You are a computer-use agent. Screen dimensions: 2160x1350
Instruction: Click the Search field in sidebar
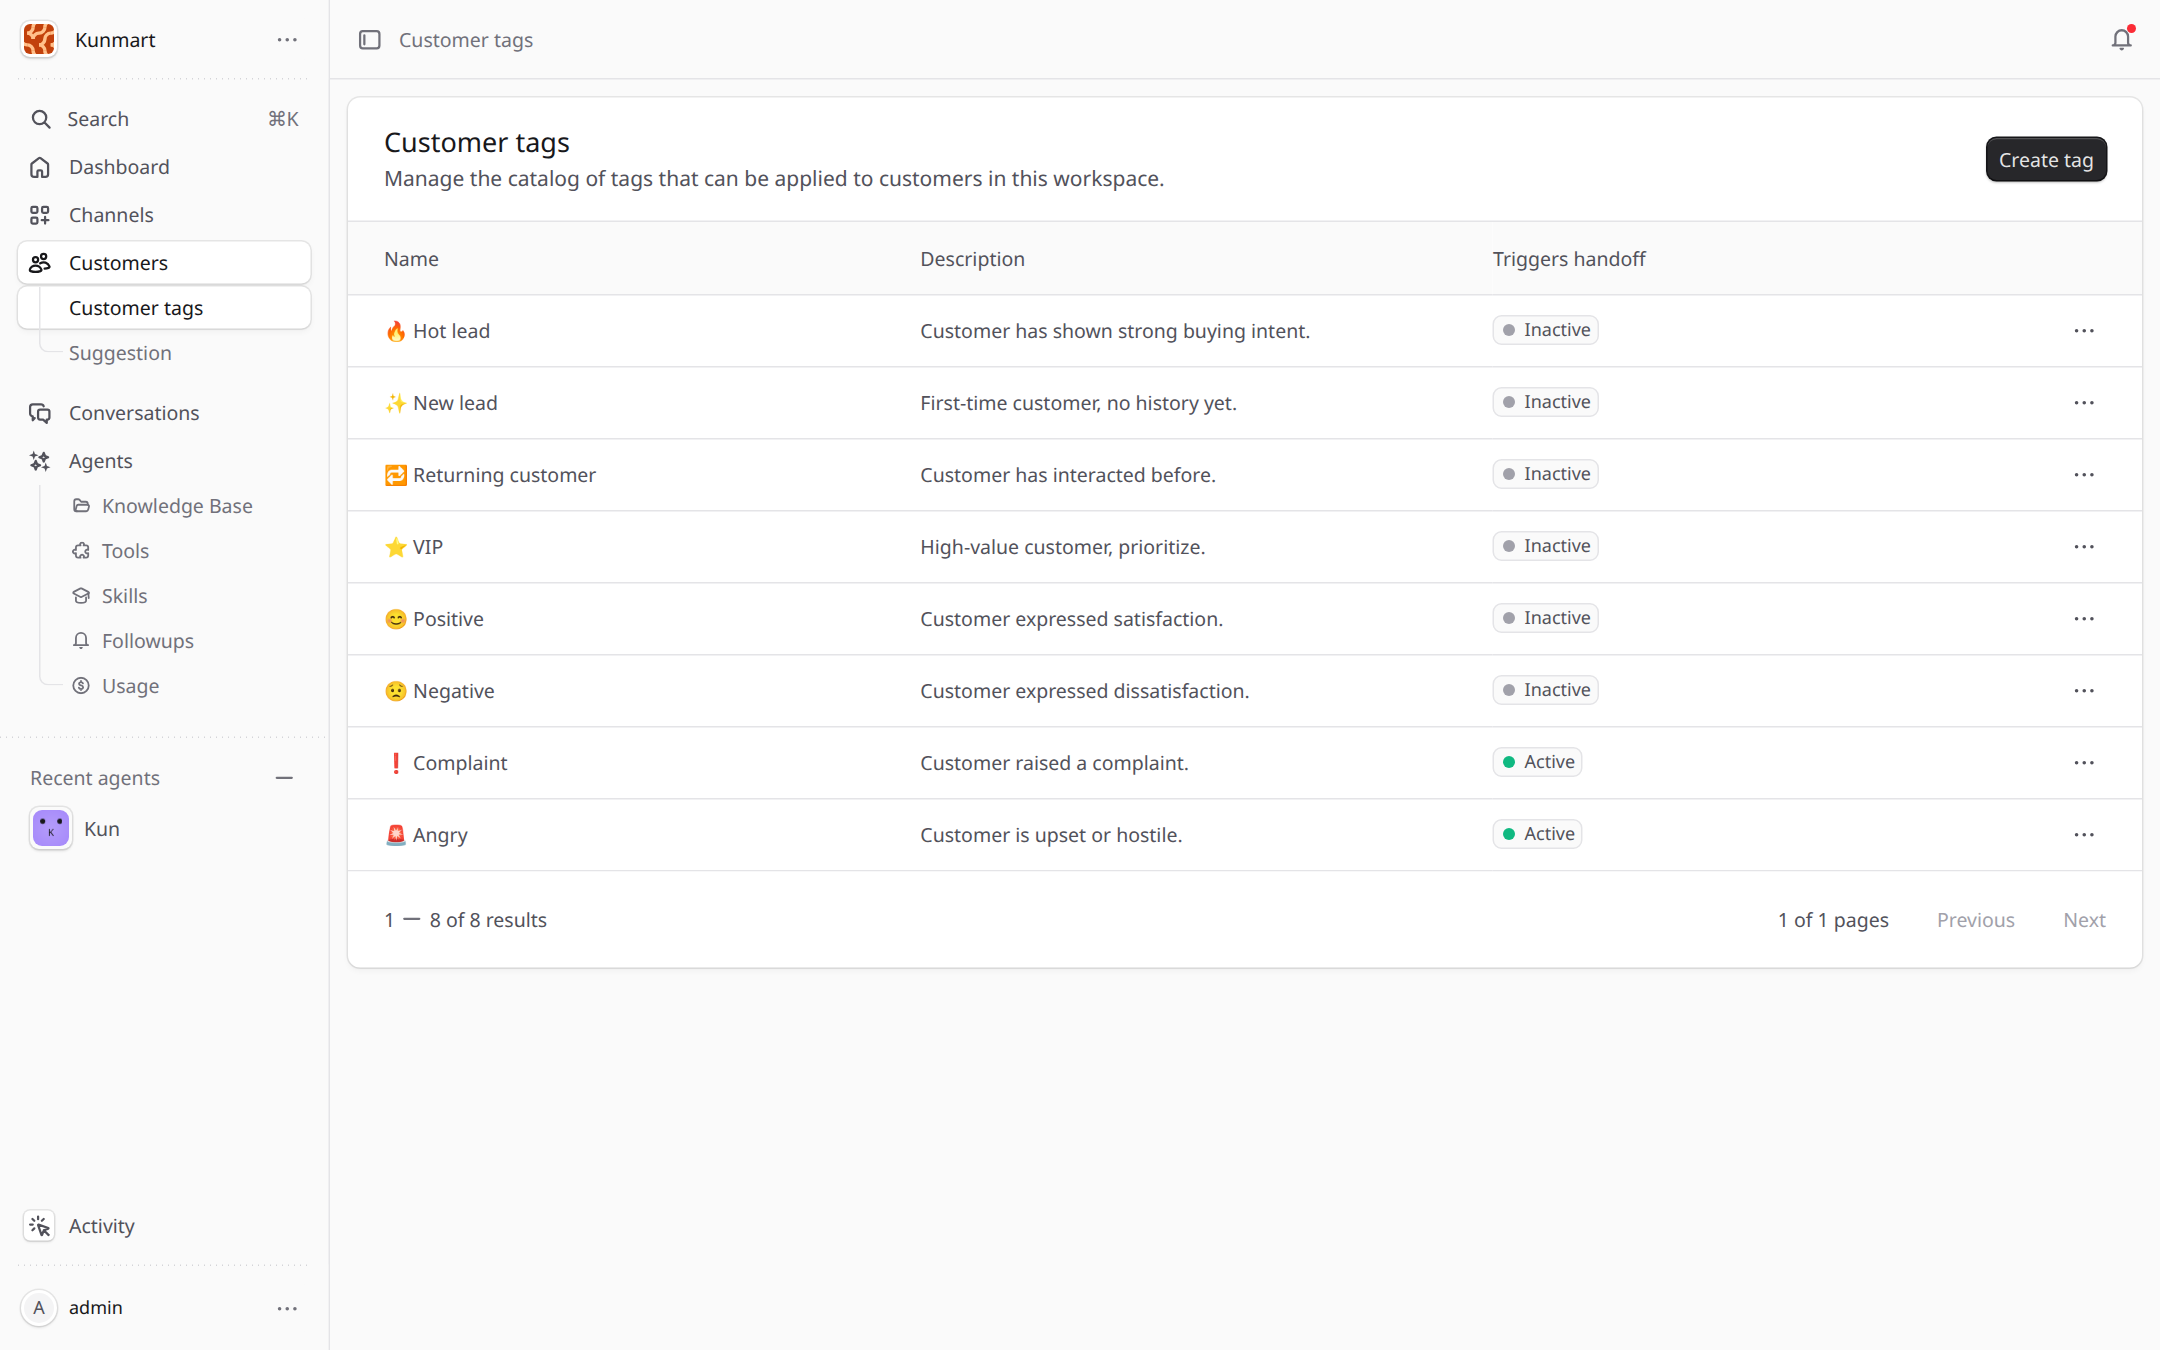(164, 119)
